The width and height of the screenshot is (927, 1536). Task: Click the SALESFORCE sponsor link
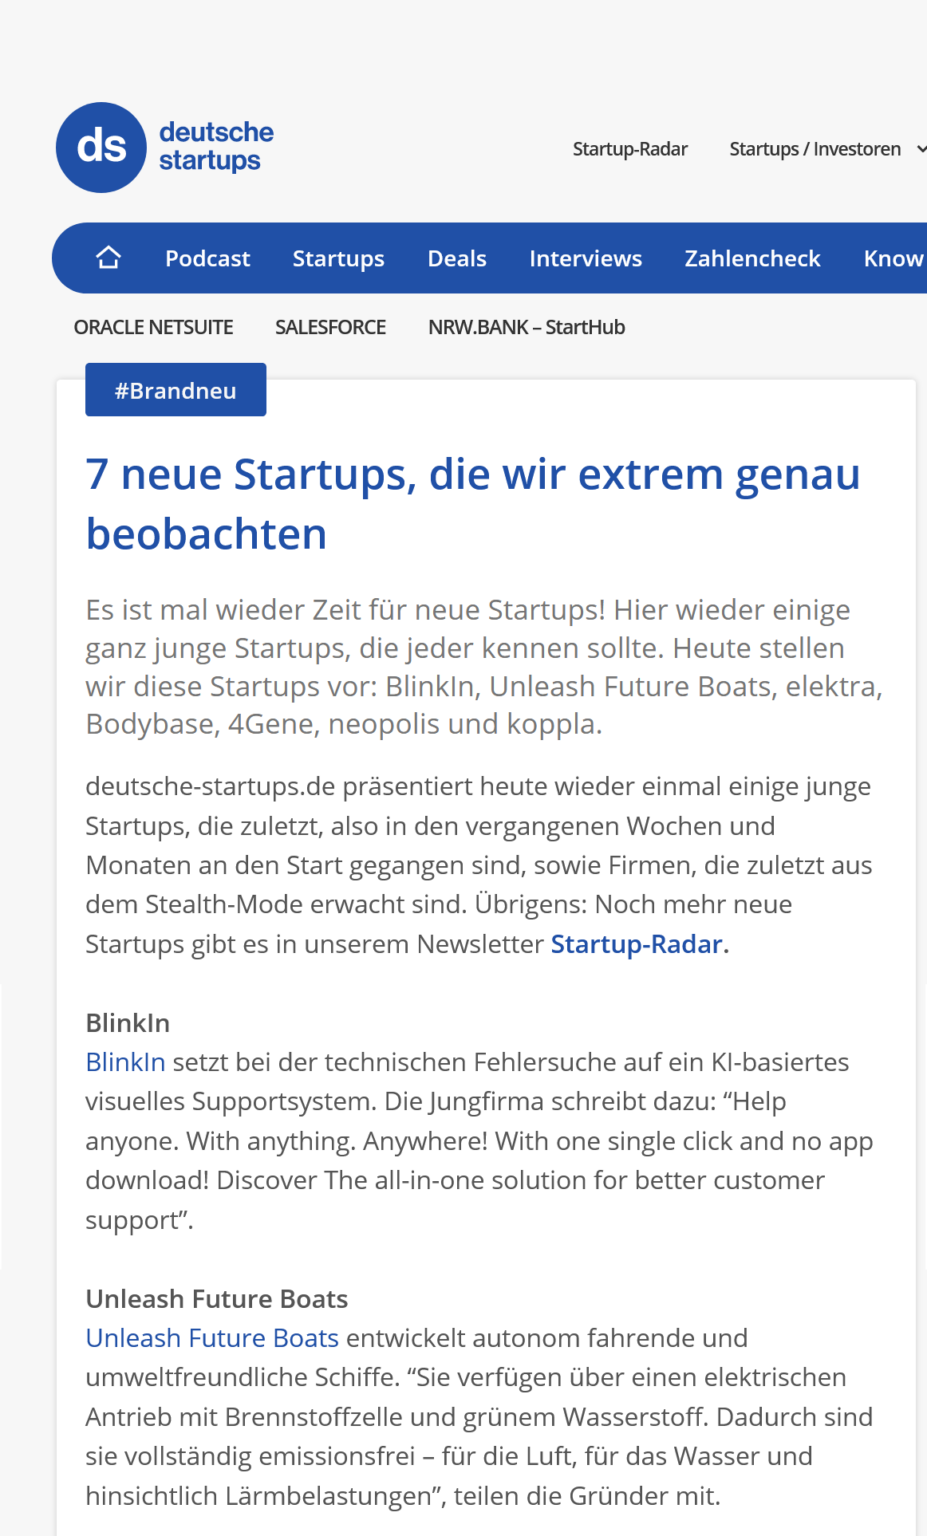330,327
